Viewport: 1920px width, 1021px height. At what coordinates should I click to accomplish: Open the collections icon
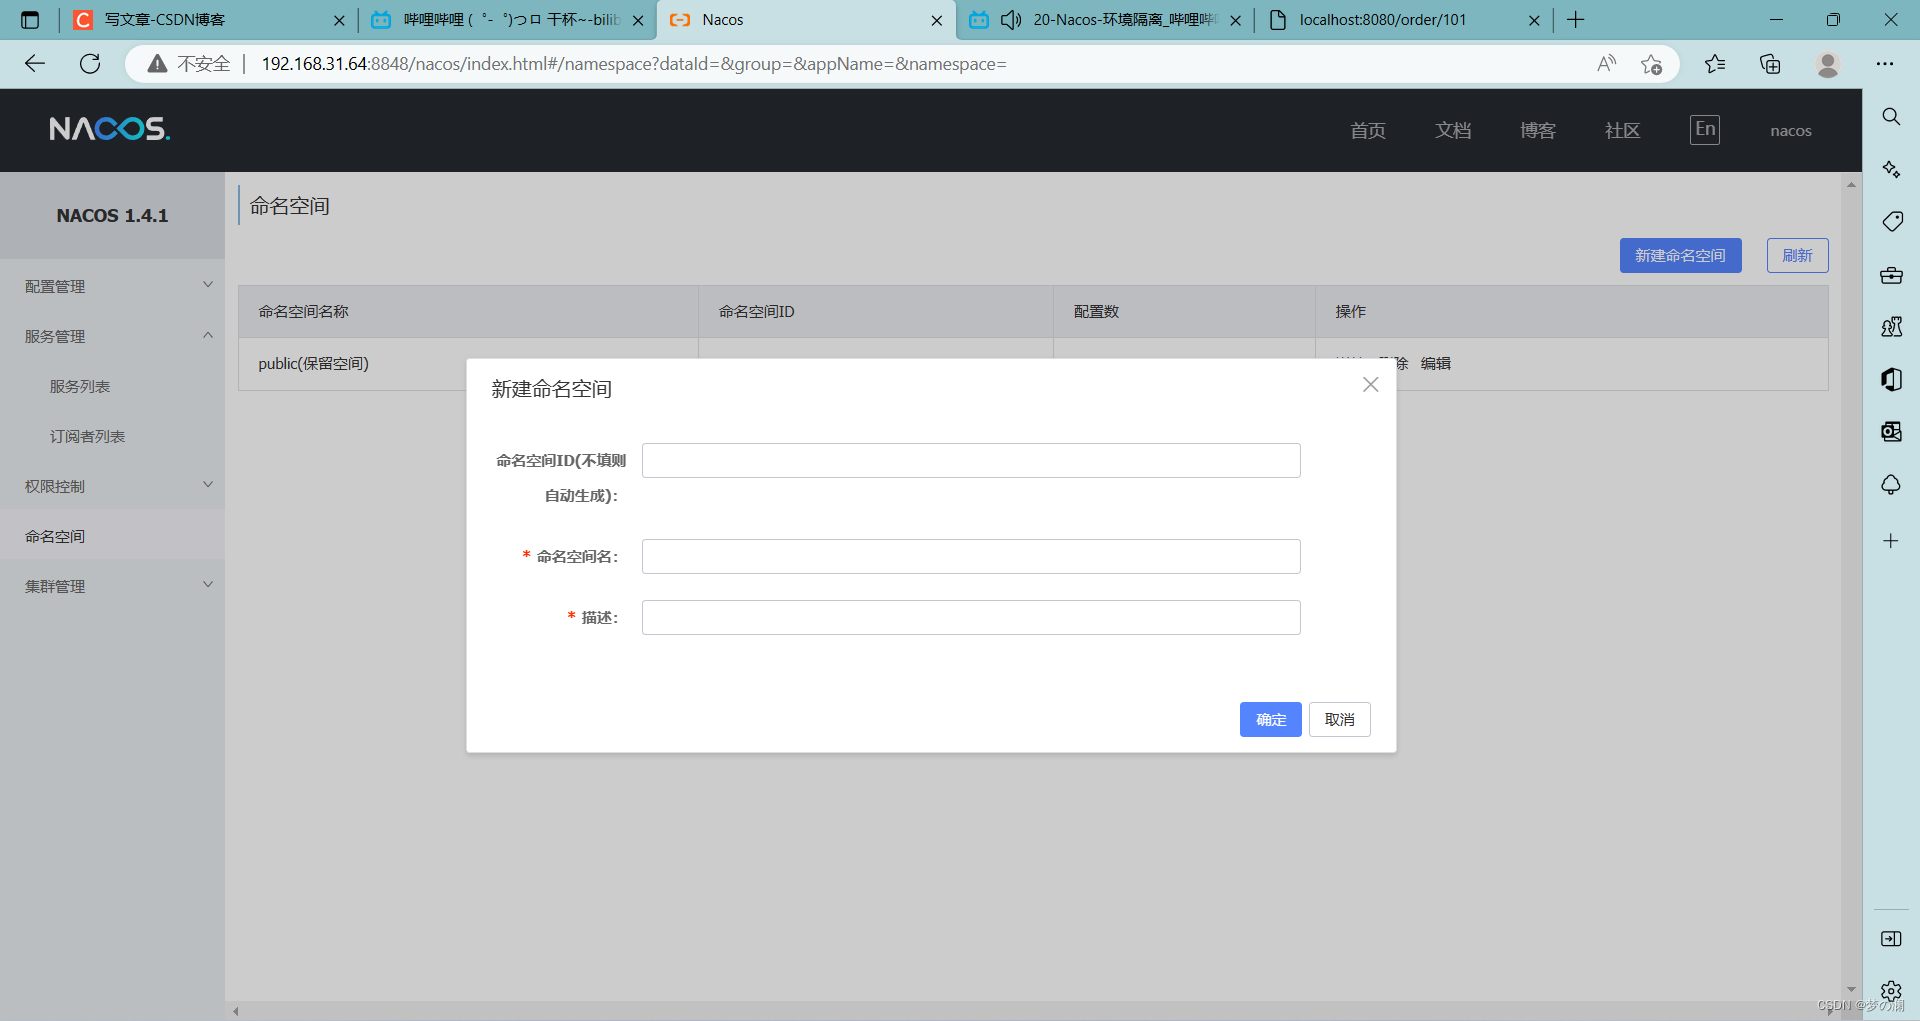(x=1770, y=64)
